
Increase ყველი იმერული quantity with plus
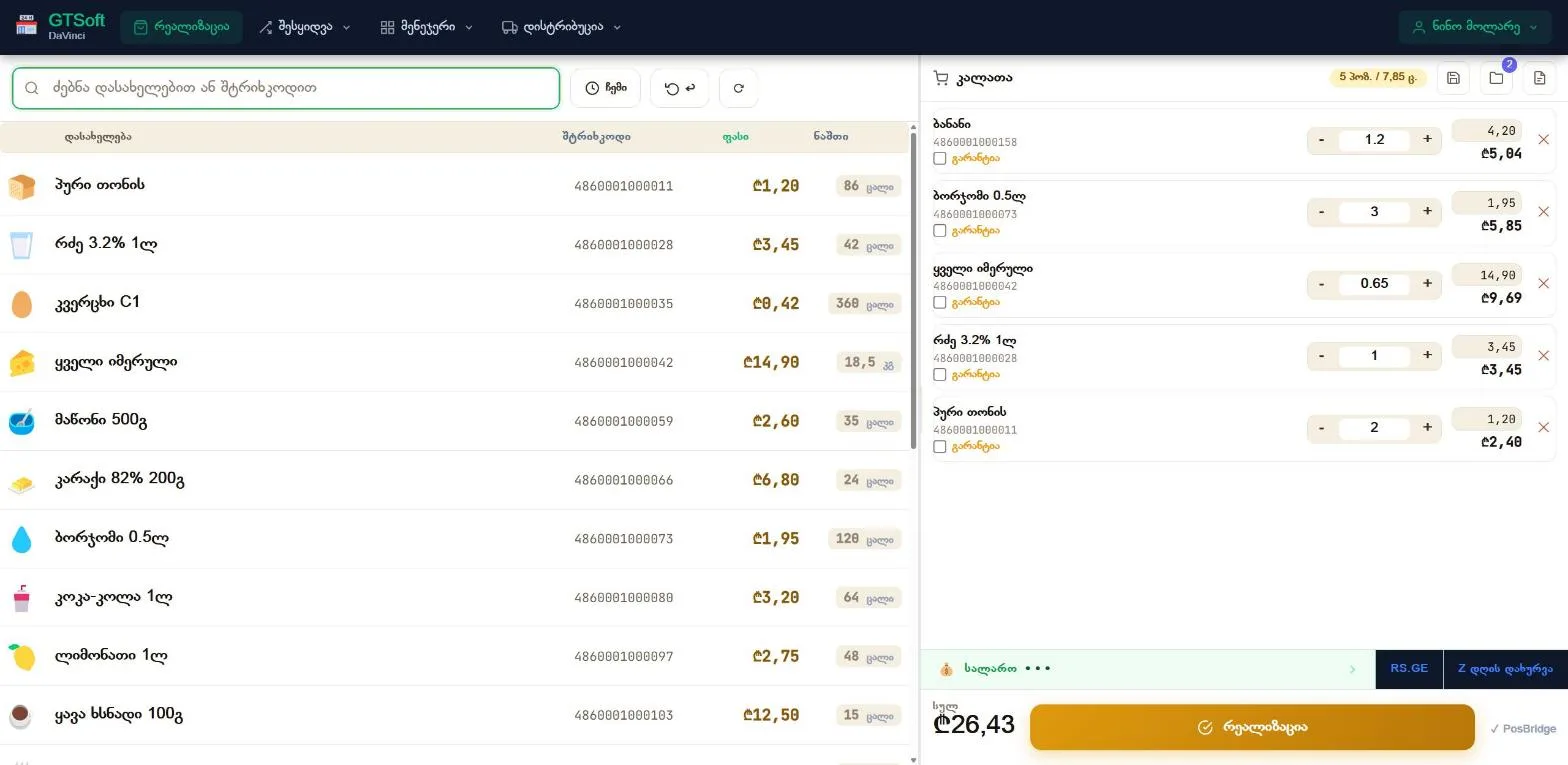tap(1427, 284)
